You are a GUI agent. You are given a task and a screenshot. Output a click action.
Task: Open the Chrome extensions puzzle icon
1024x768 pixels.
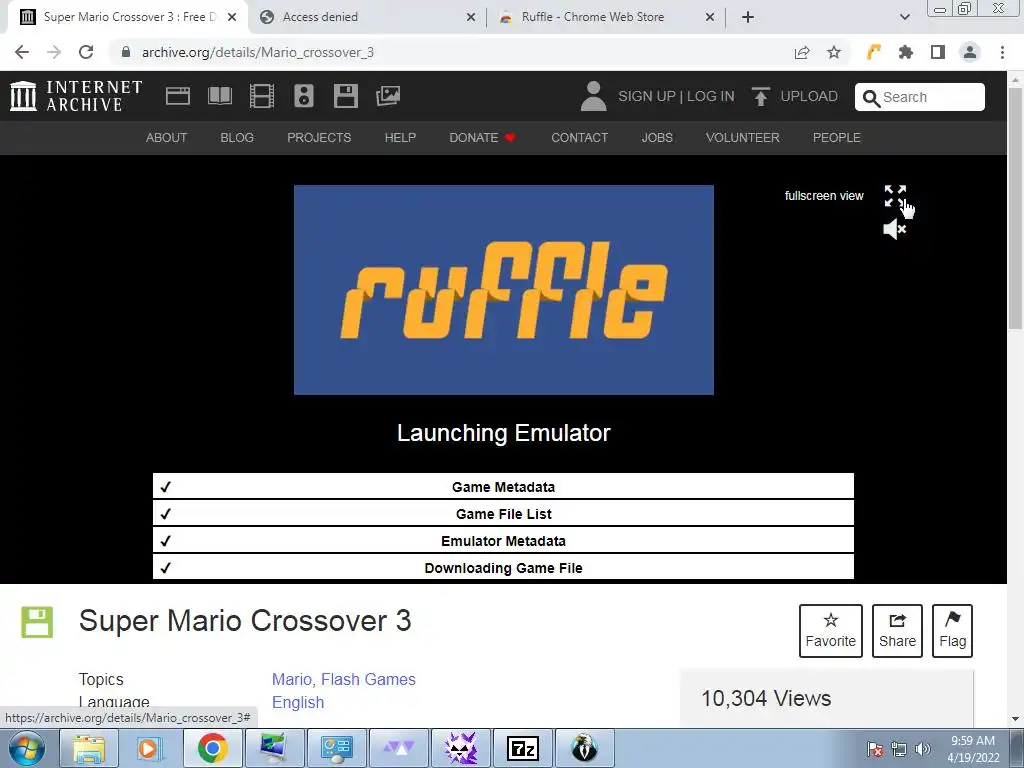pos(906,52)
